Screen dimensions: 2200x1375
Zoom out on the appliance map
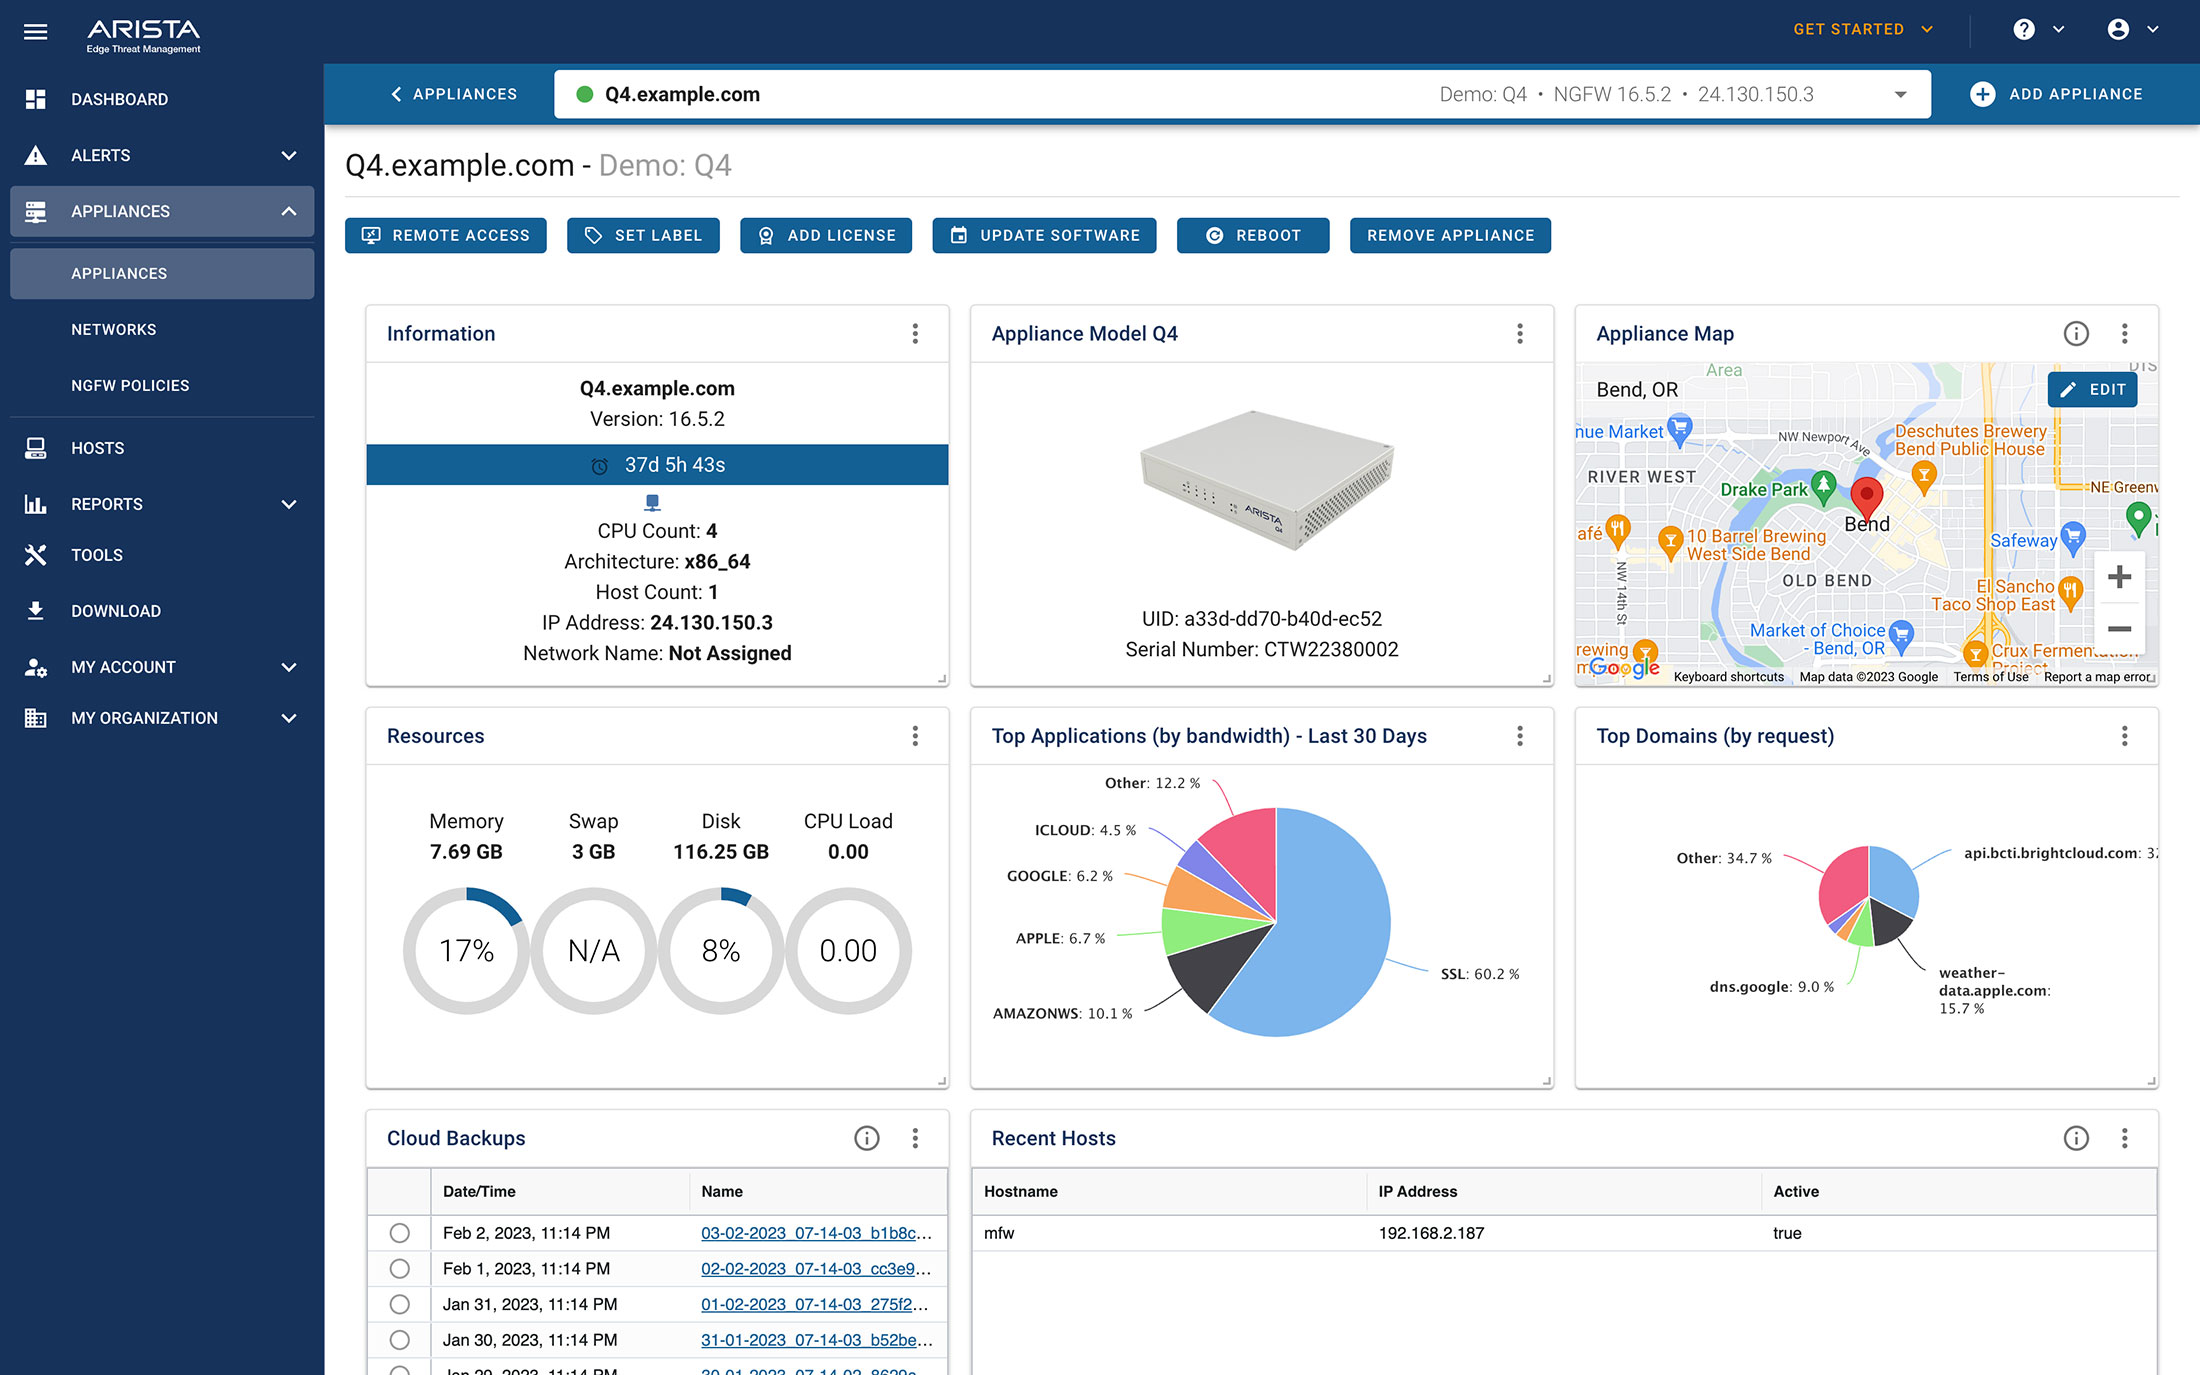point(2119,629)
